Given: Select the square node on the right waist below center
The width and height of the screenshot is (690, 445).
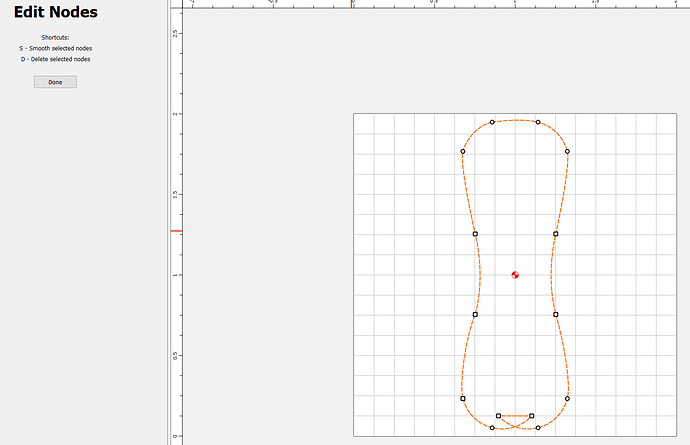Looking at the screenshot, I should coord(556,314).
